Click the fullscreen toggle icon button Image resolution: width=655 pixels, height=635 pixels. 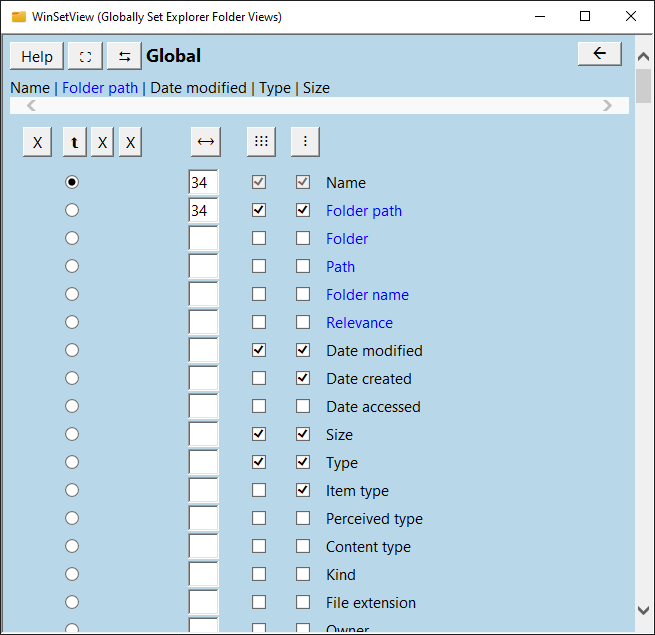point(85,56)
